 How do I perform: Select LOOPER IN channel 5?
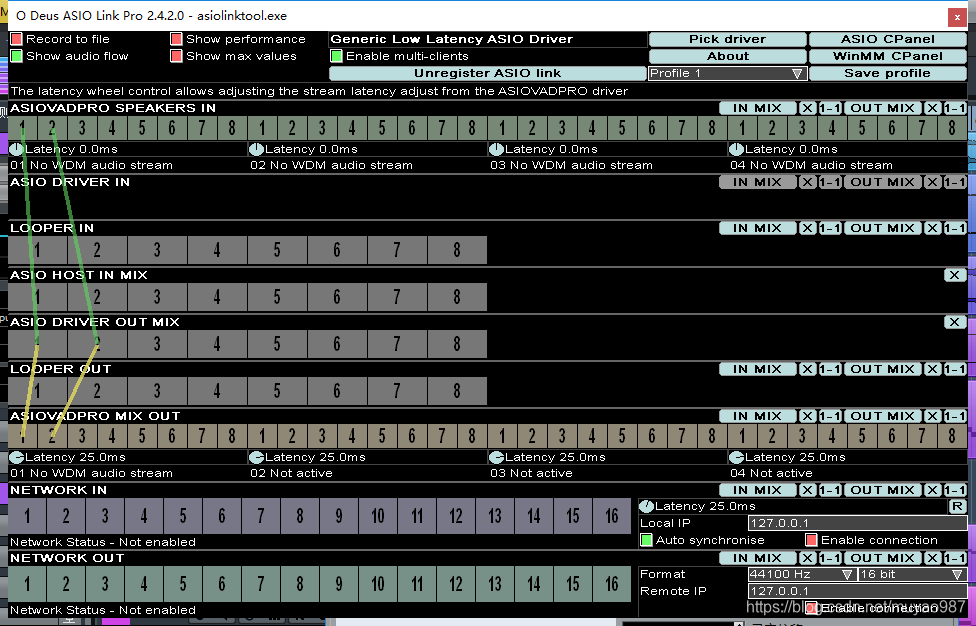277,250
